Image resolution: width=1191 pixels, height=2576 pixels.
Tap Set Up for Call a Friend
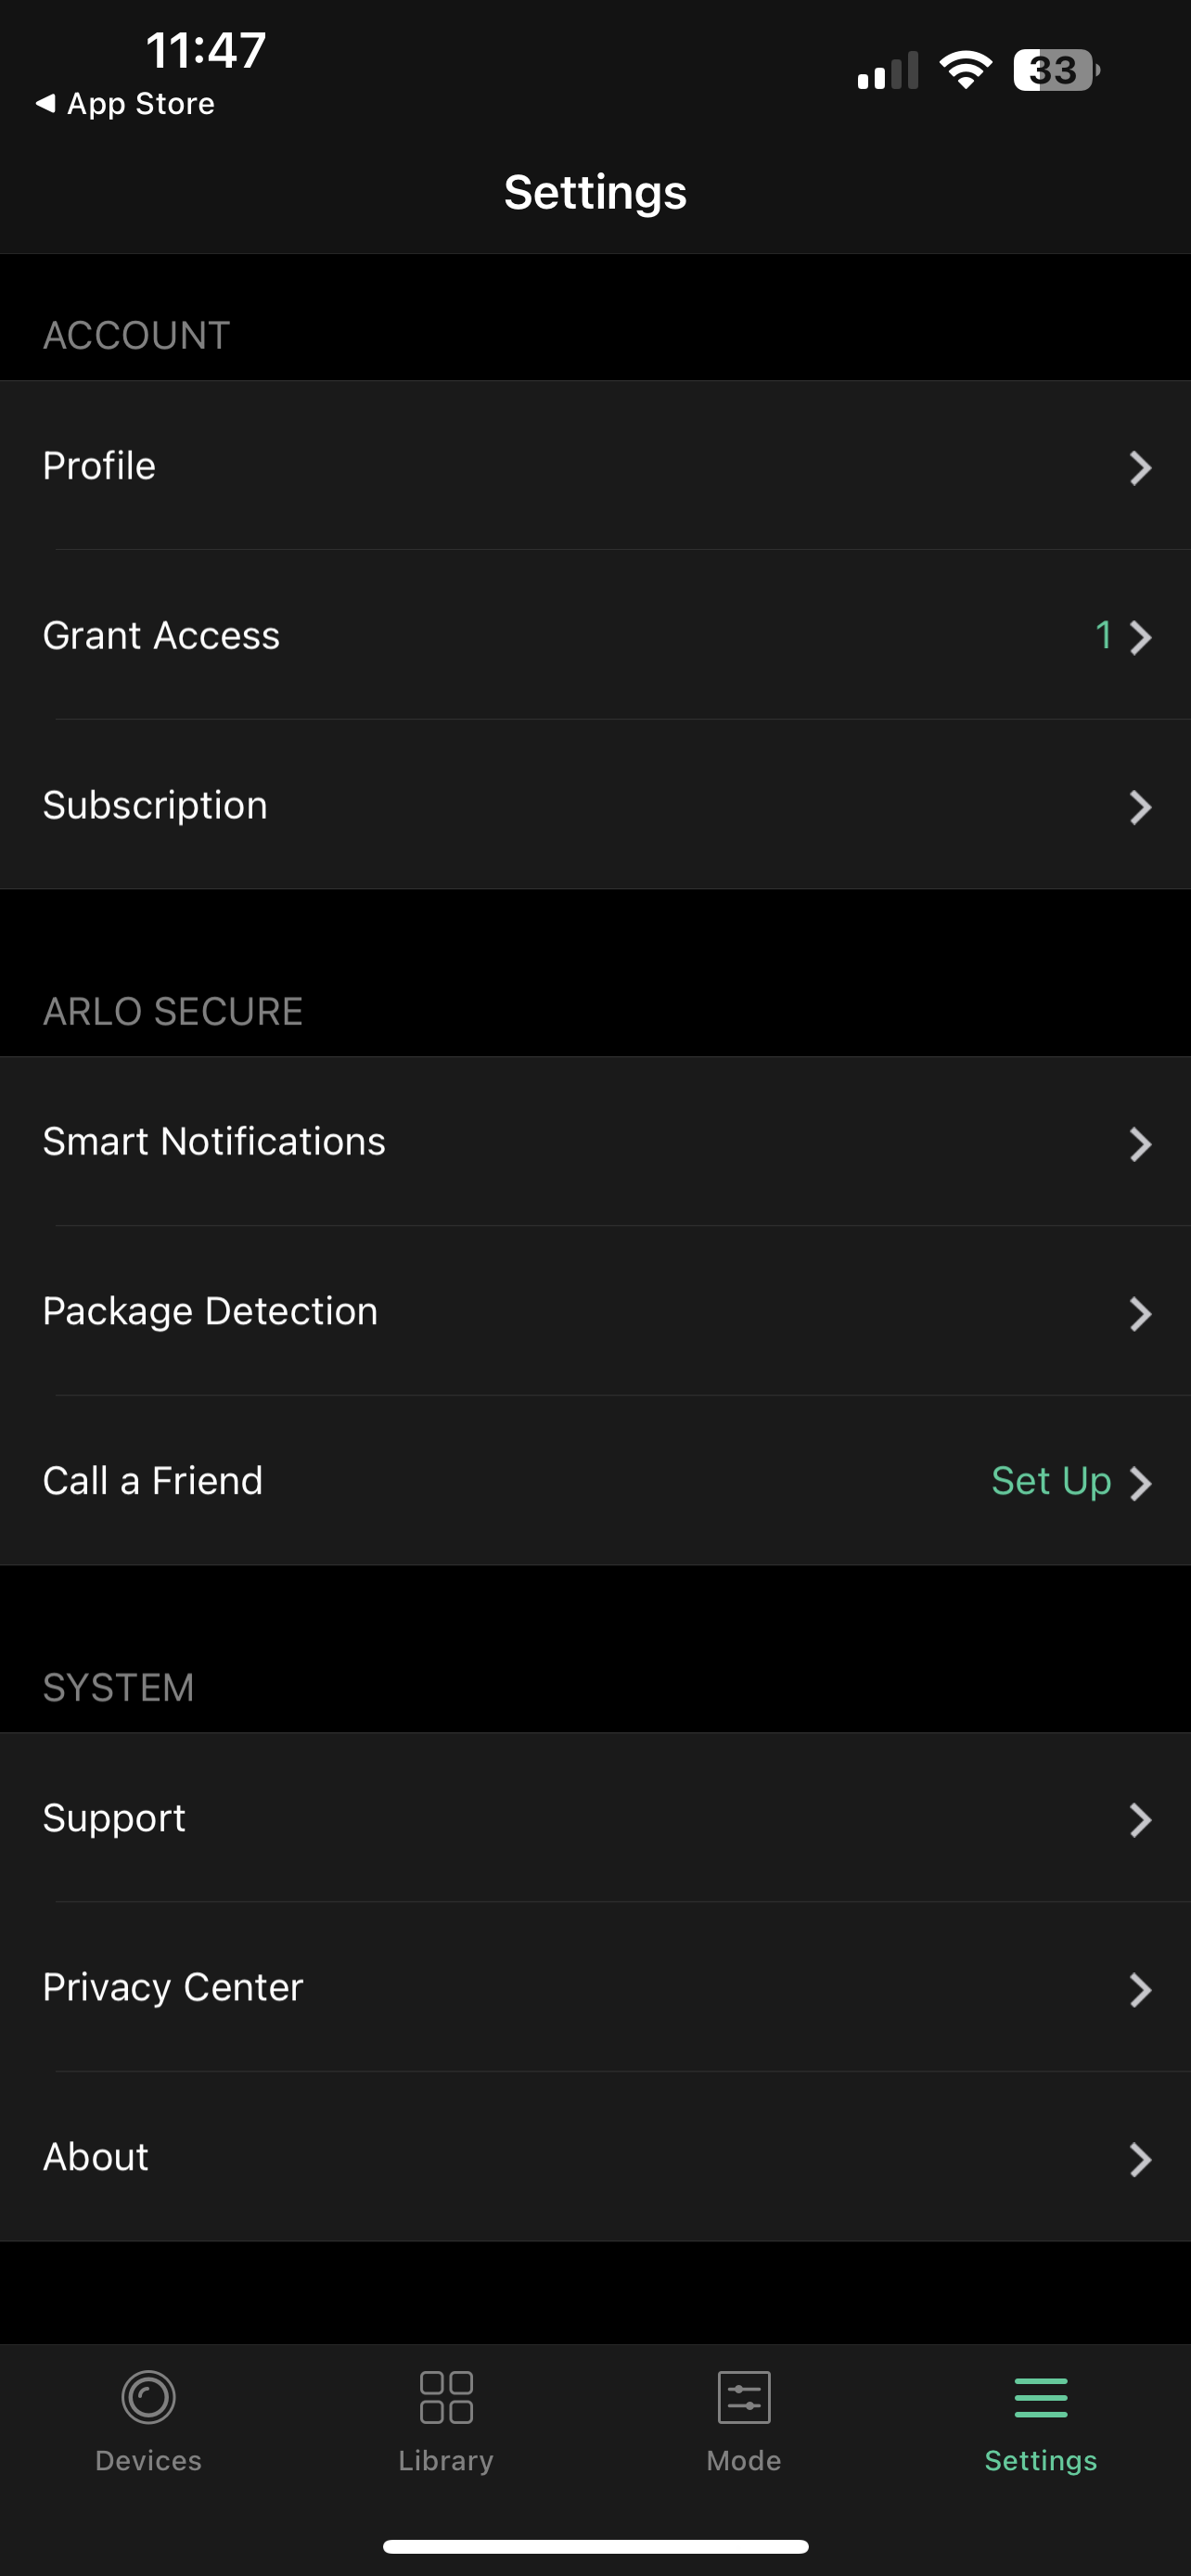(1051, 1481)
